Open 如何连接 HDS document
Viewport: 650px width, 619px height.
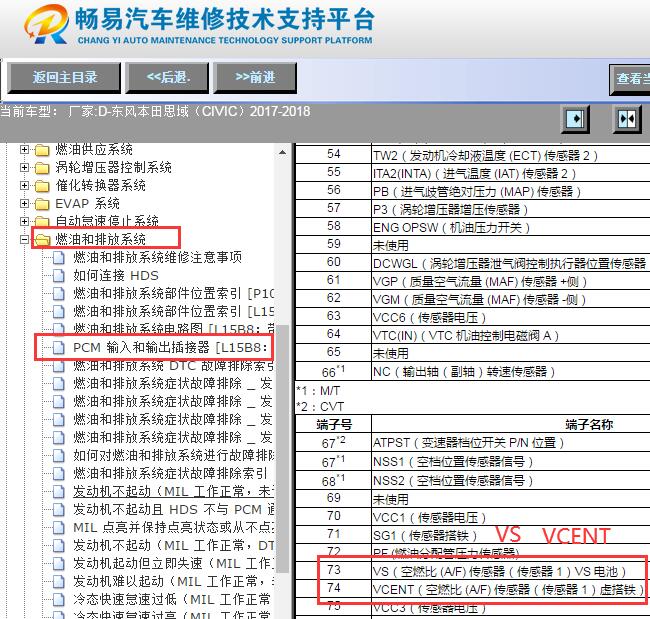tap(116, 276)
